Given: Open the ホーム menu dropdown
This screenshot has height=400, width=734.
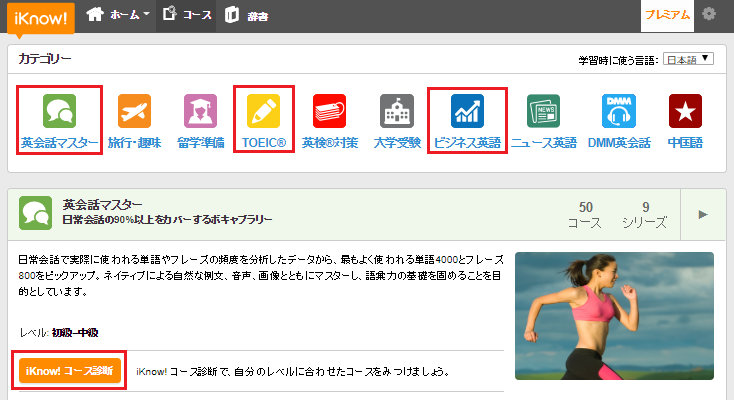Looking at the screenshot, I should pos(130,15).
